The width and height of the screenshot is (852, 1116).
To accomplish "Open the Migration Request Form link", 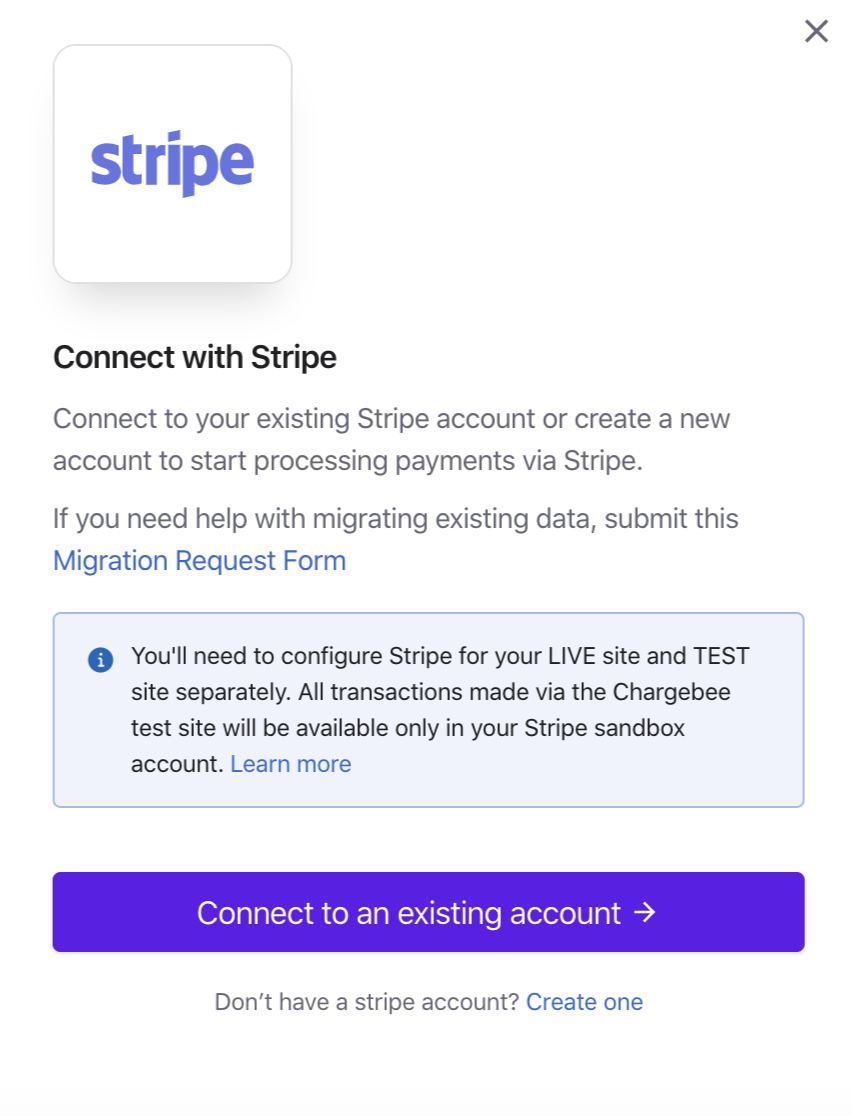I will (x=199, y=561).
